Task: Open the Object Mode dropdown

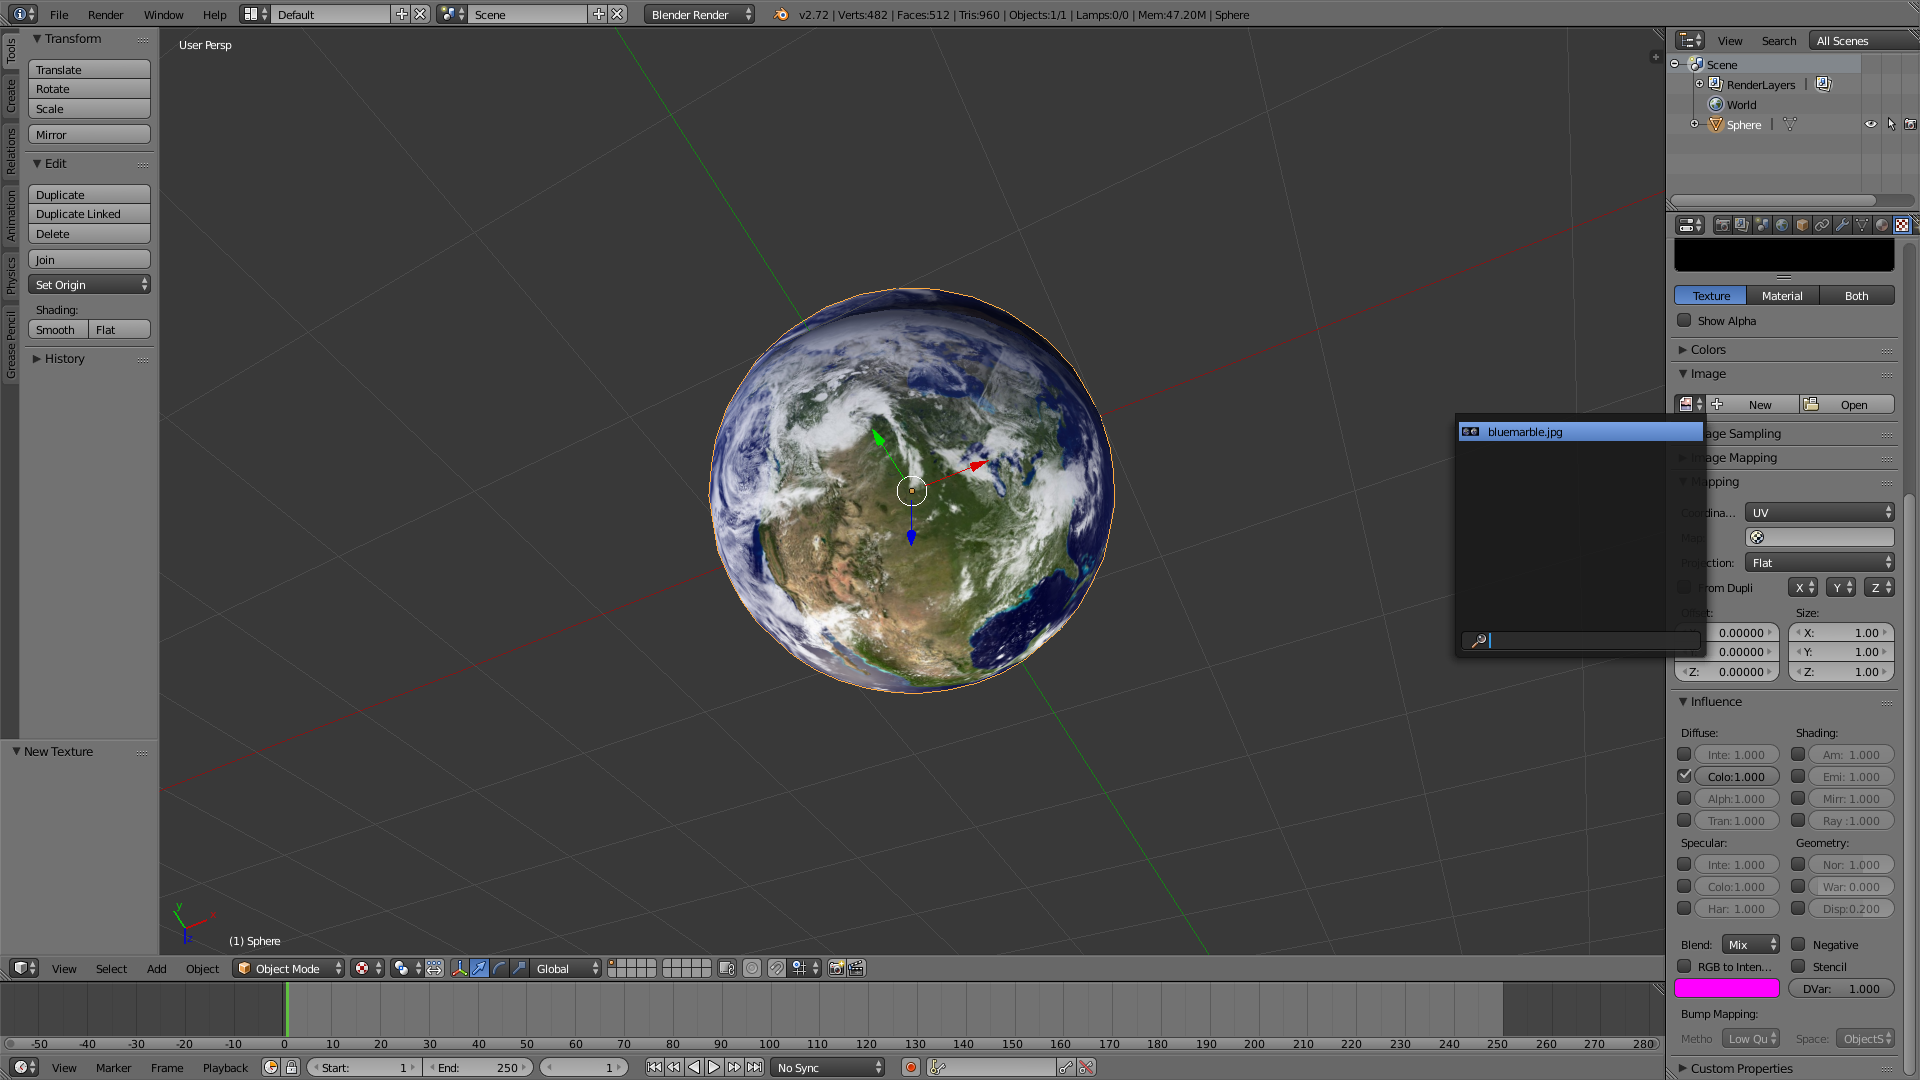Action: [x=288, y=968]
